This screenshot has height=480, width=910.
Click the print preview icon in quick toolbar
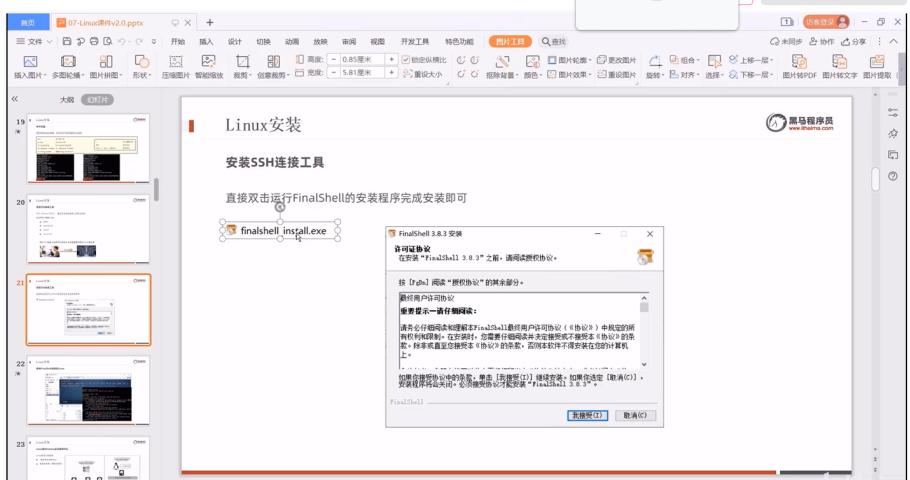(107, 41)
